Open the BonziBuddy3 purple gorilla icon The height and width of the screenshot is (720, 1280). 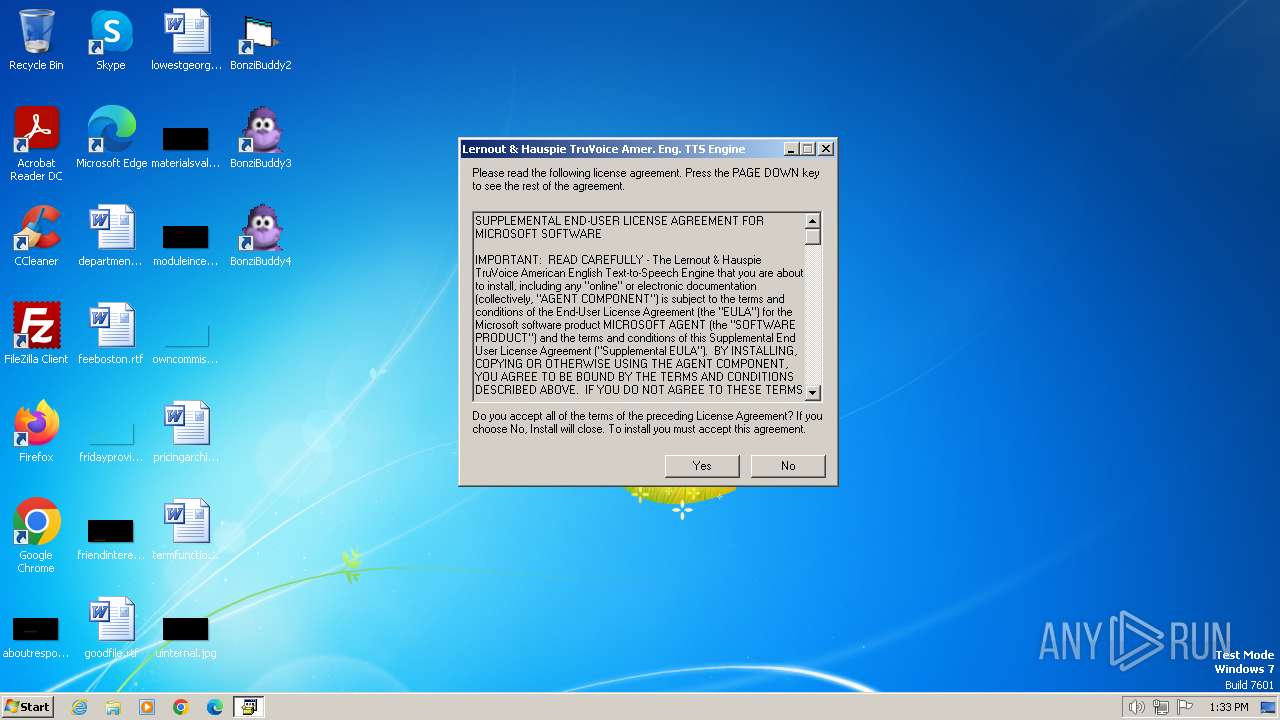[x=260, y=138]
